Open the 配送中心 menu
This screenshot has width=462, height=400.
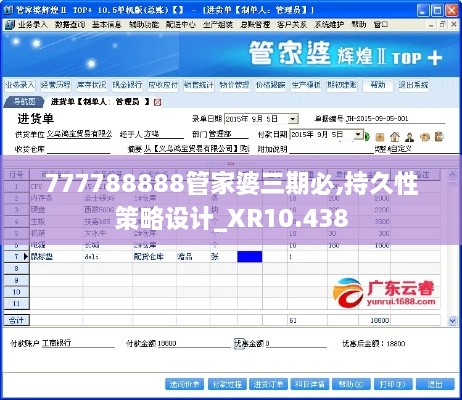[x=181, y=25]
